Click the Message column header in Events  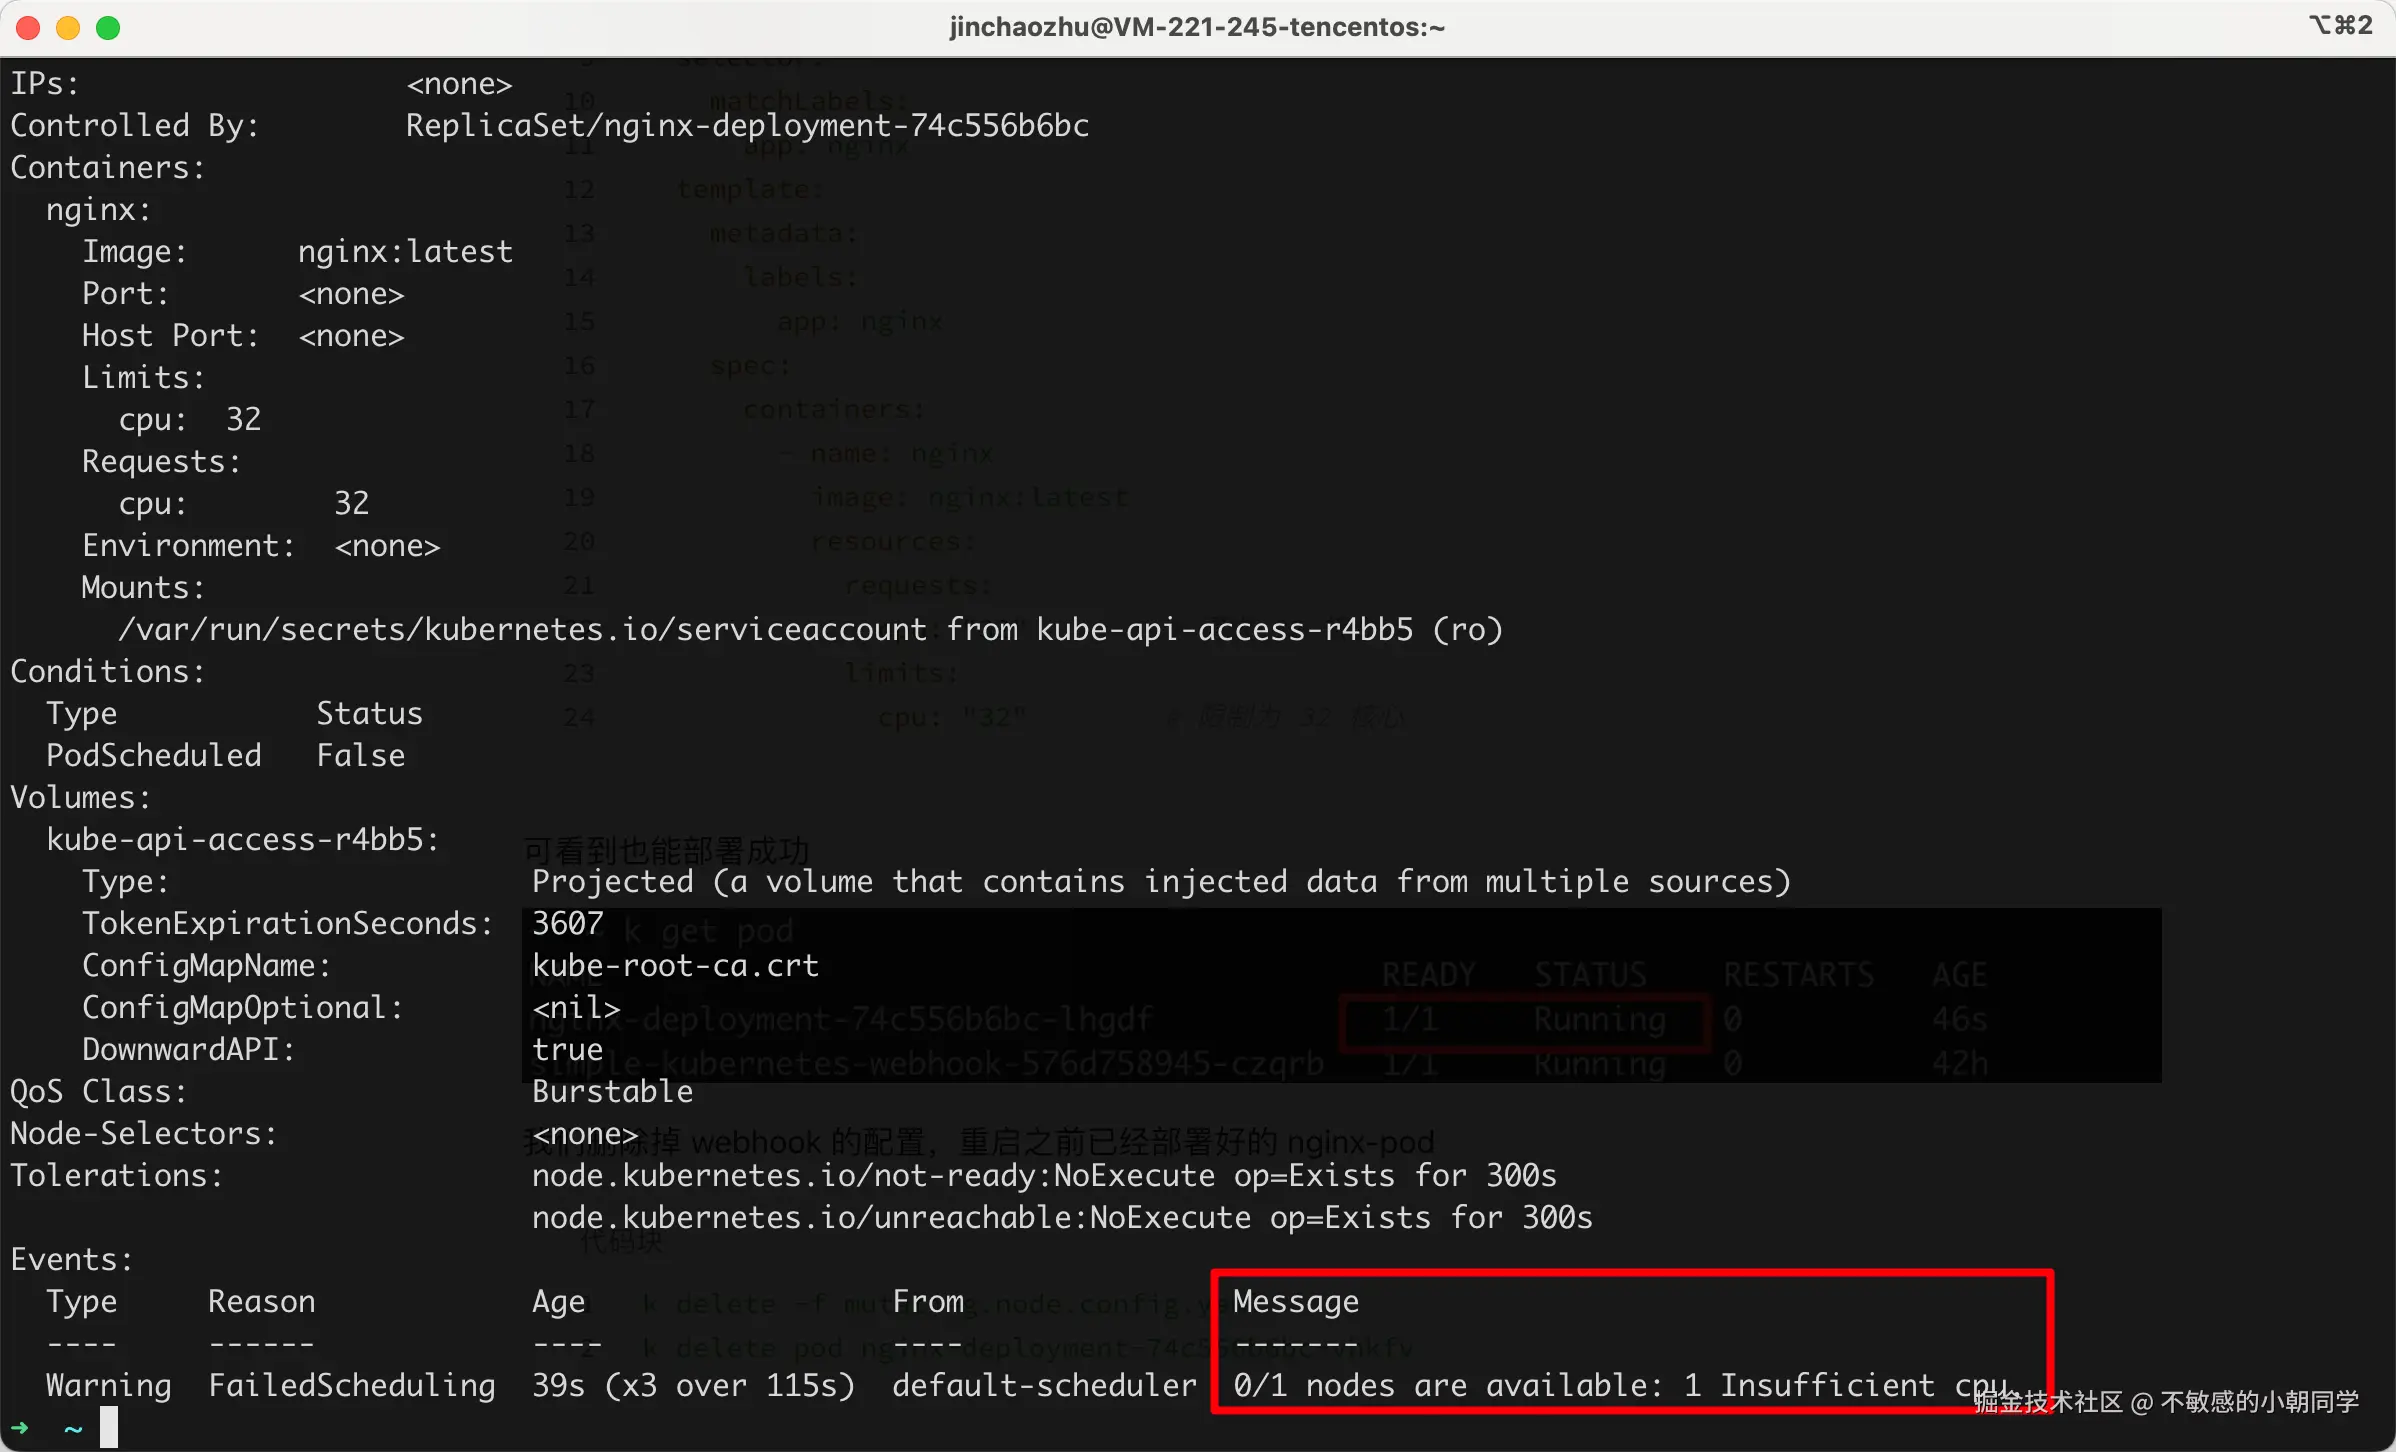click(1295, 1302)
